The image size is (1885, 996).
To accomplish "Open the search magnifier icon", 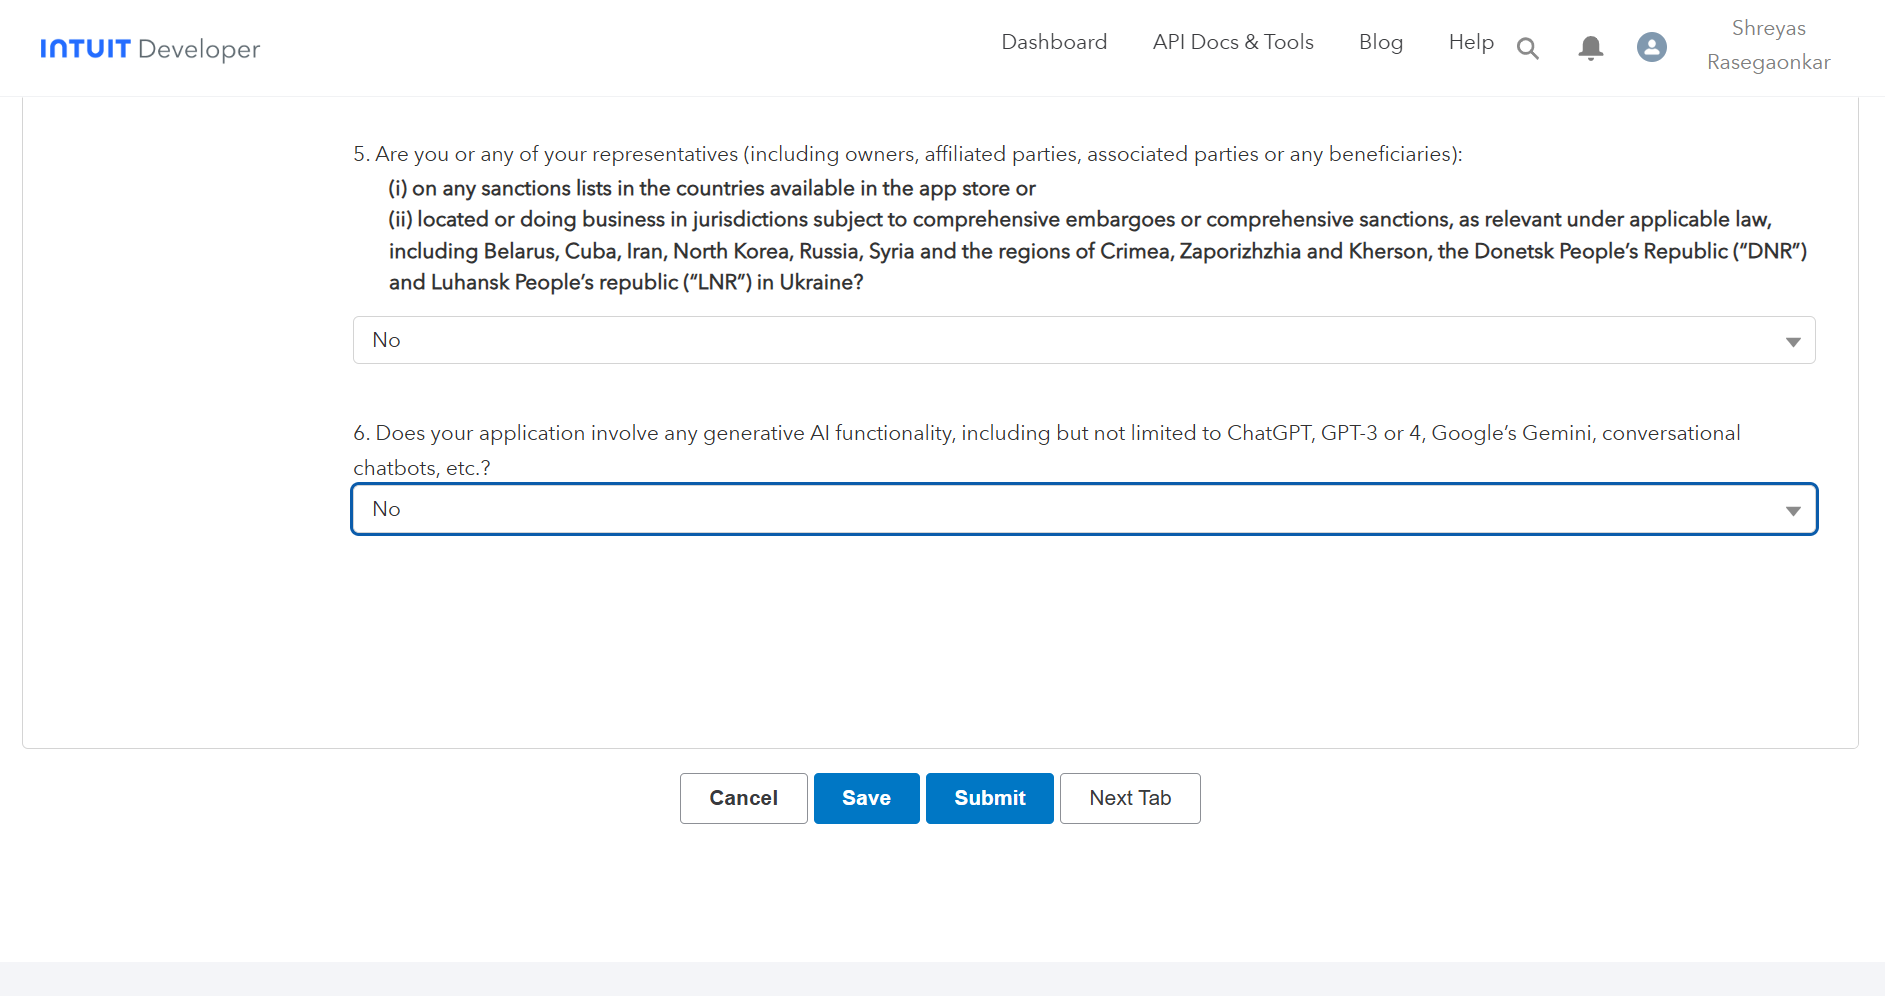I will 1527,48.
